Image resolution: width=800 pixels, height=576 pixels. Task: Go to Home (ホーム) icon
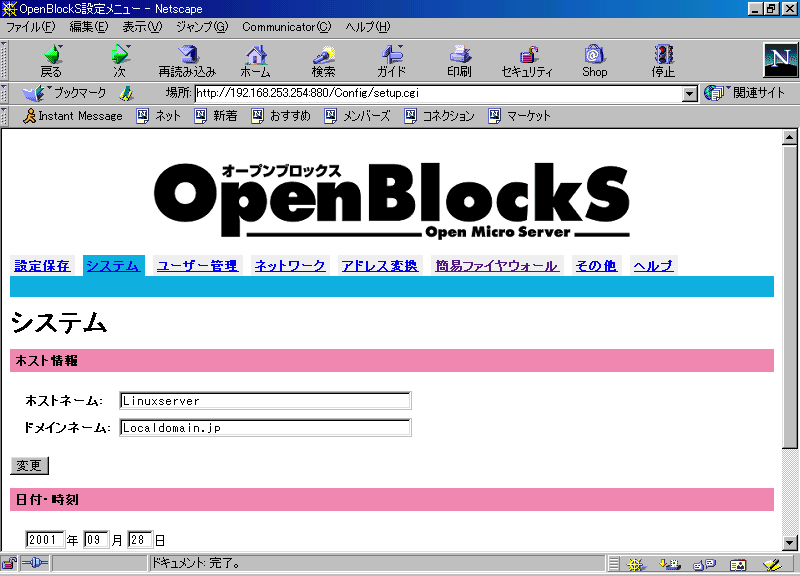[256, 60]
